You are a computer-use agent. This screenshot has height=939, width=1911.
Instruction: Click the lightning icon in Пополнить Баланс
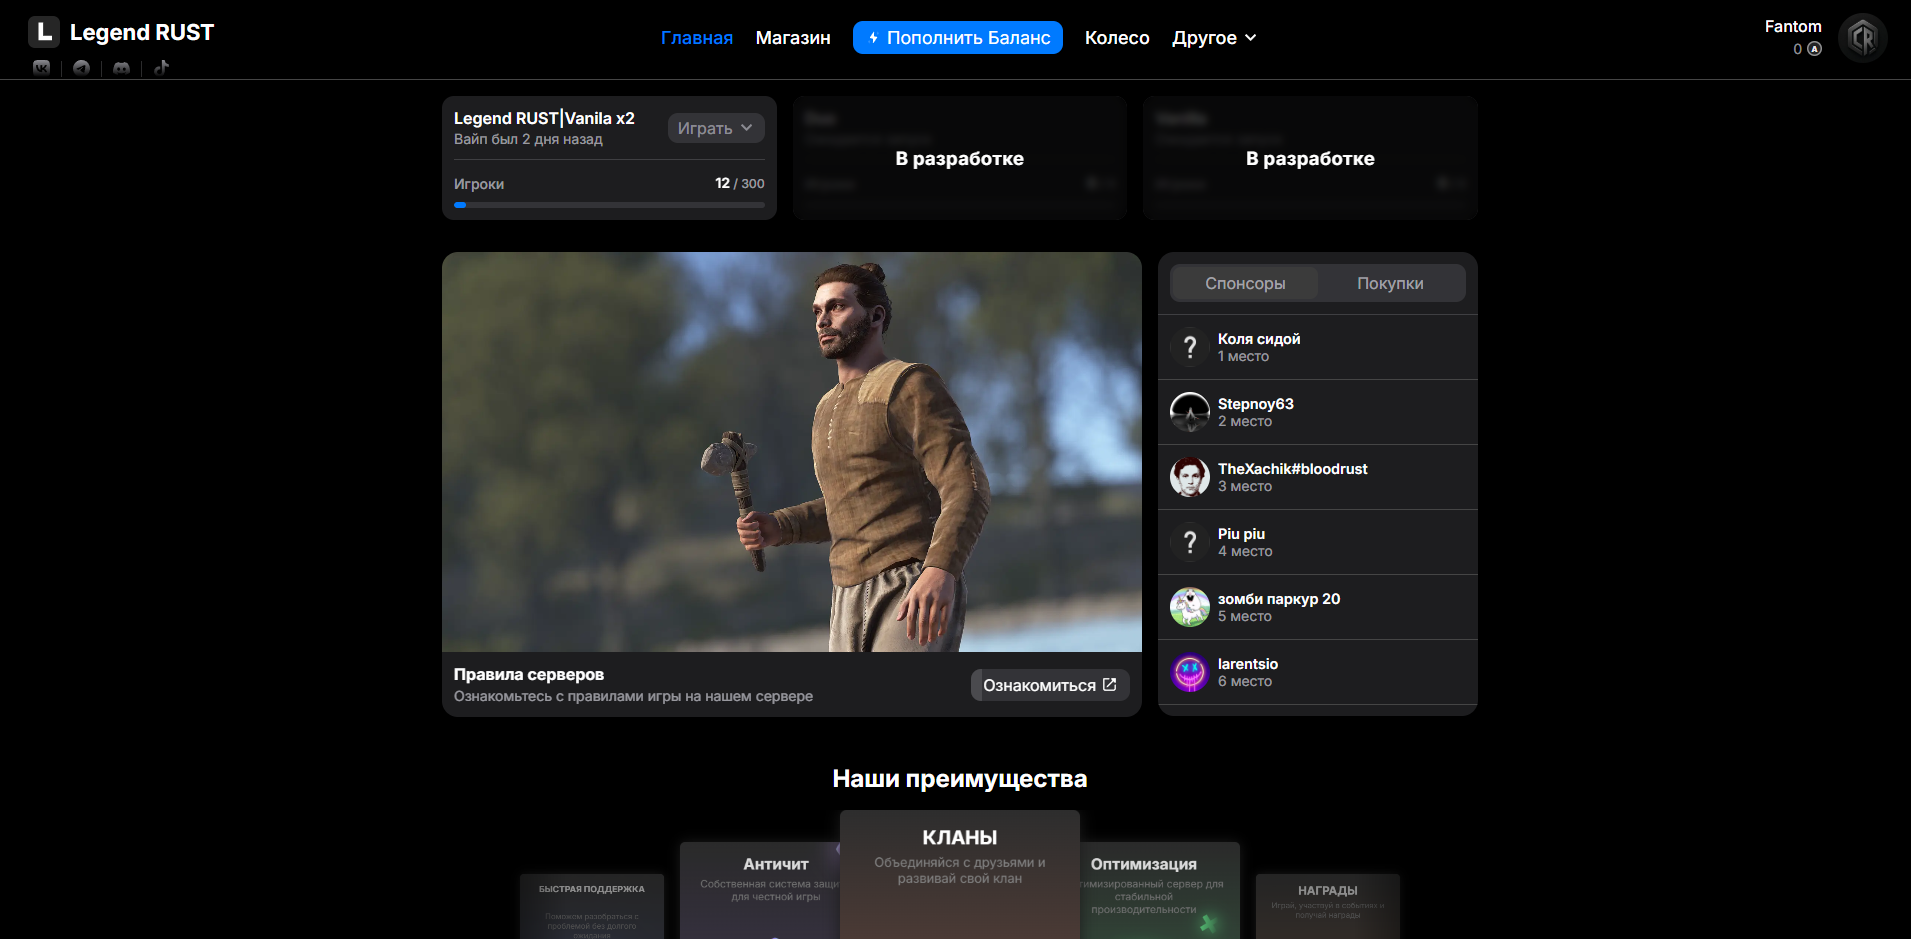tap(873, 38)
